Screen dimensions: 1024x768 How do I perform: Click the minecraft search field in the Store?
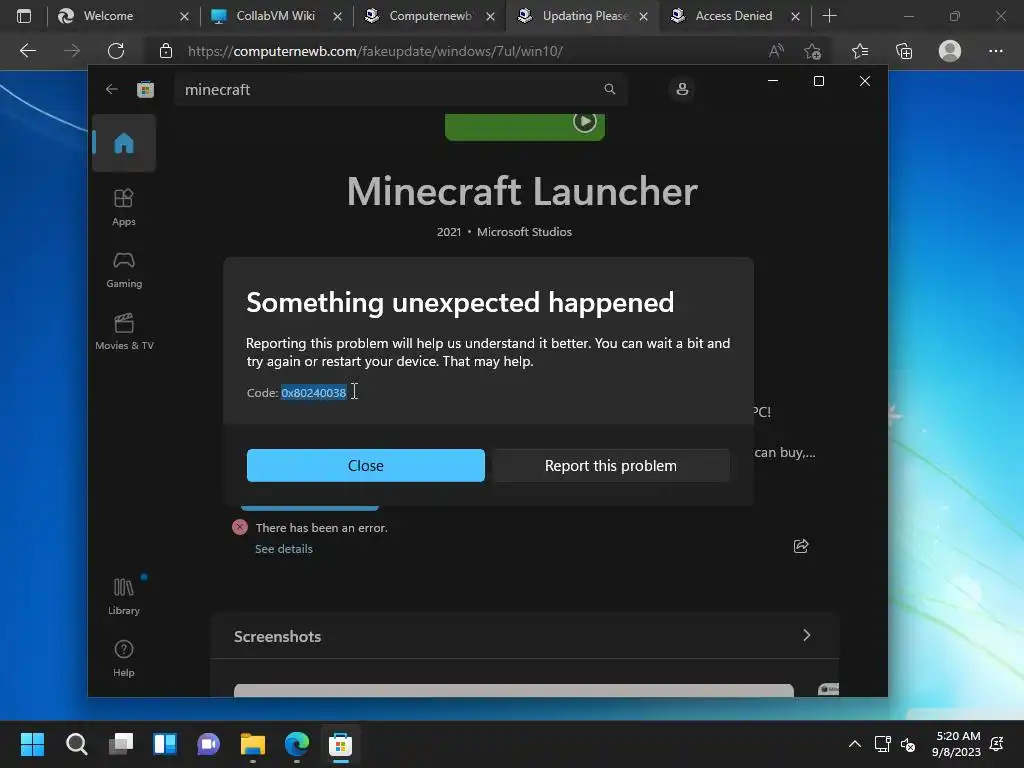click(x=400, y=89)
